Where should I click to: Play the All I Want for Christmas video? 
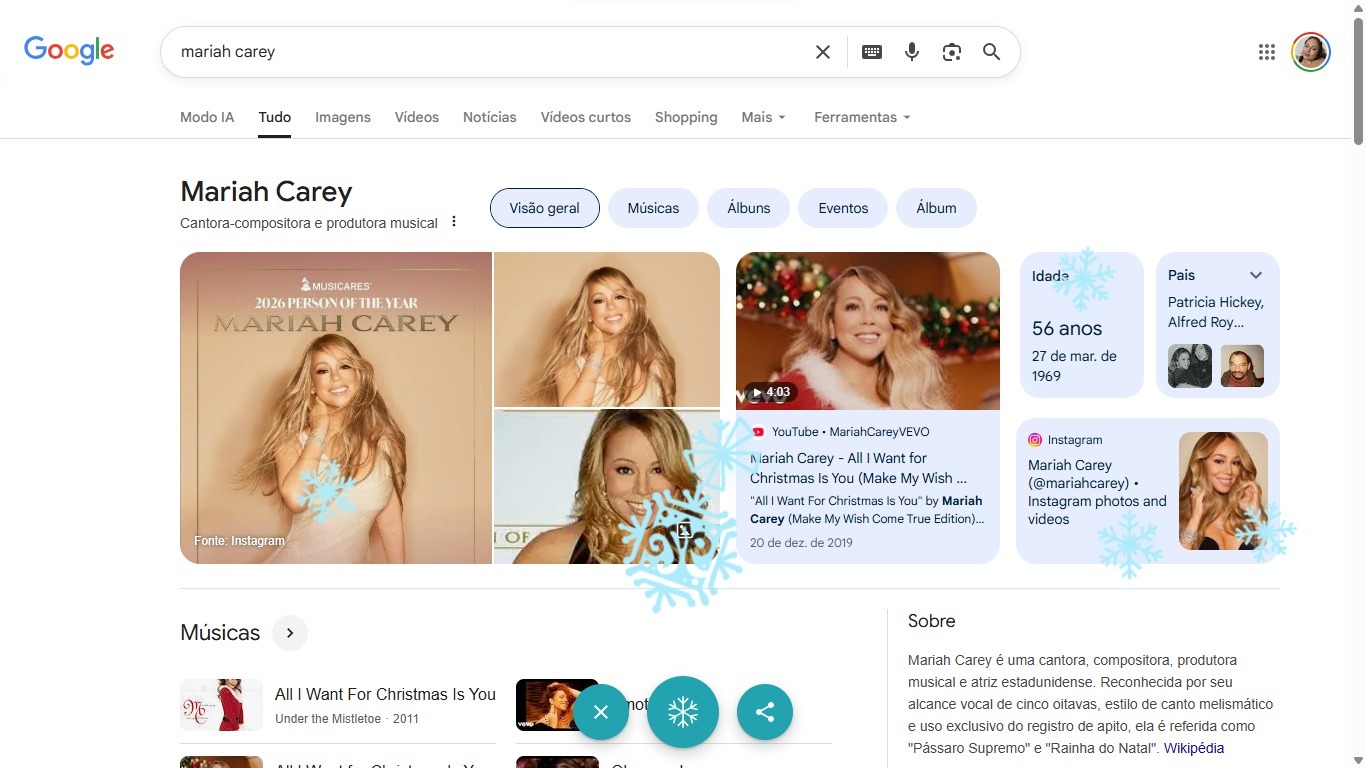click(x=867, y=331)
